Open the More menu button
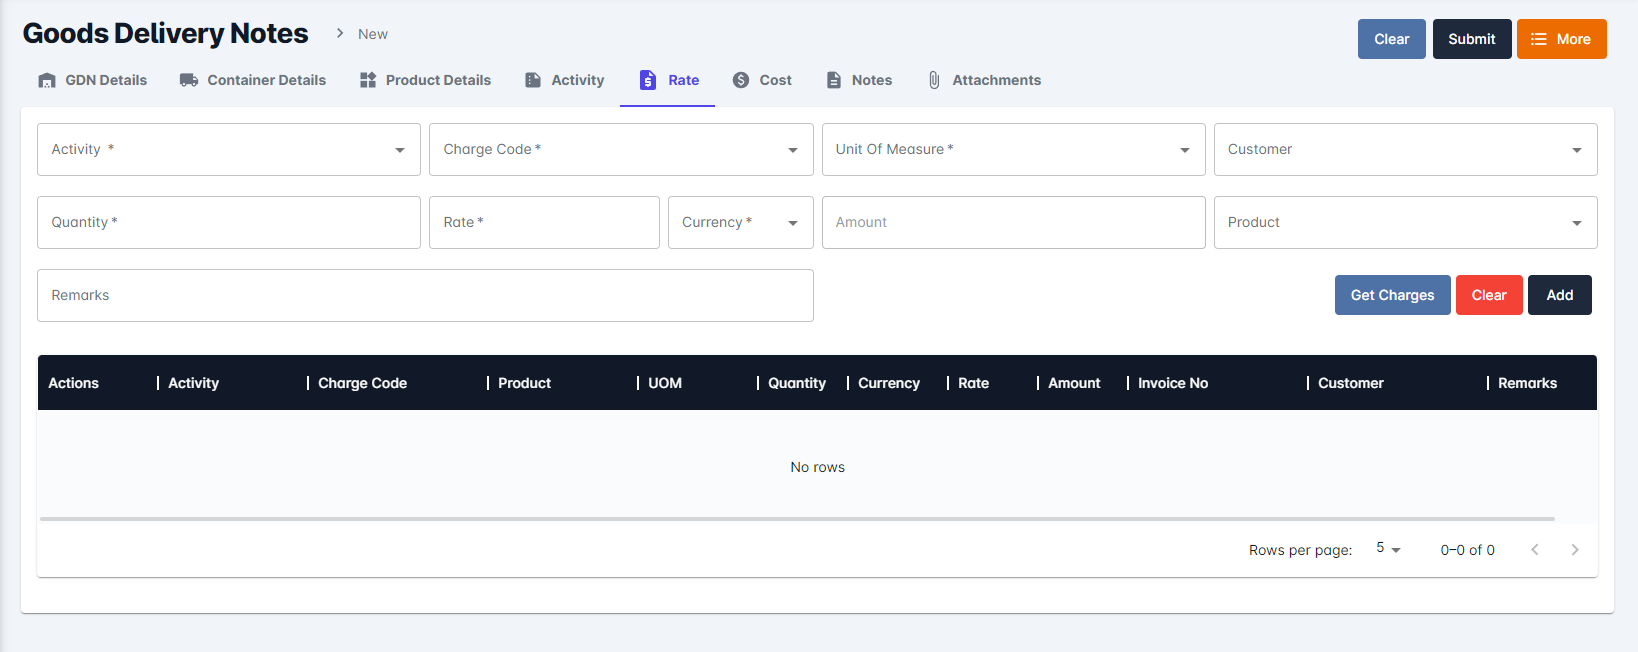Image resolution: width=1638 pixels, height=652 pixels. pyautogui.click(x=1561, y=39)
